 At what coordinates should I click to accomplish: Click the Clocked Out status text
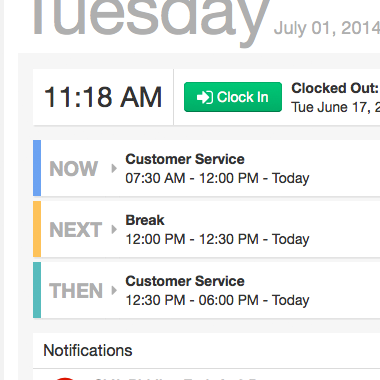tap(335, 88)
